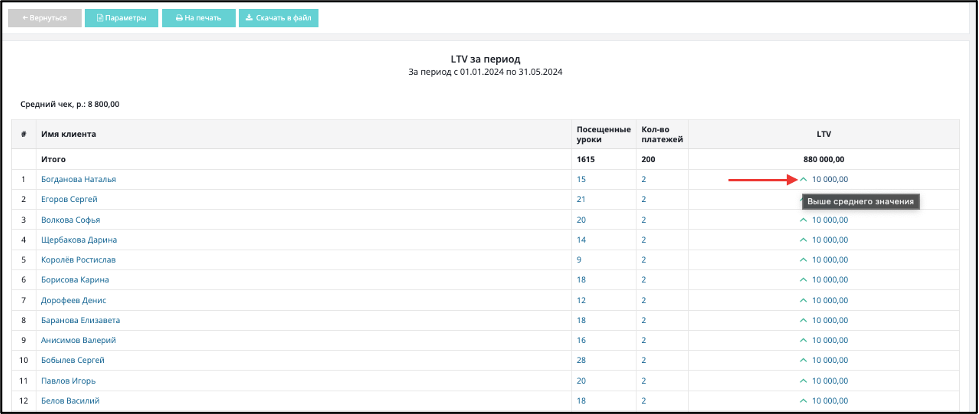The image size is (979, 414).
Task: Send the report На печать
Action: [x=199, y=18]
